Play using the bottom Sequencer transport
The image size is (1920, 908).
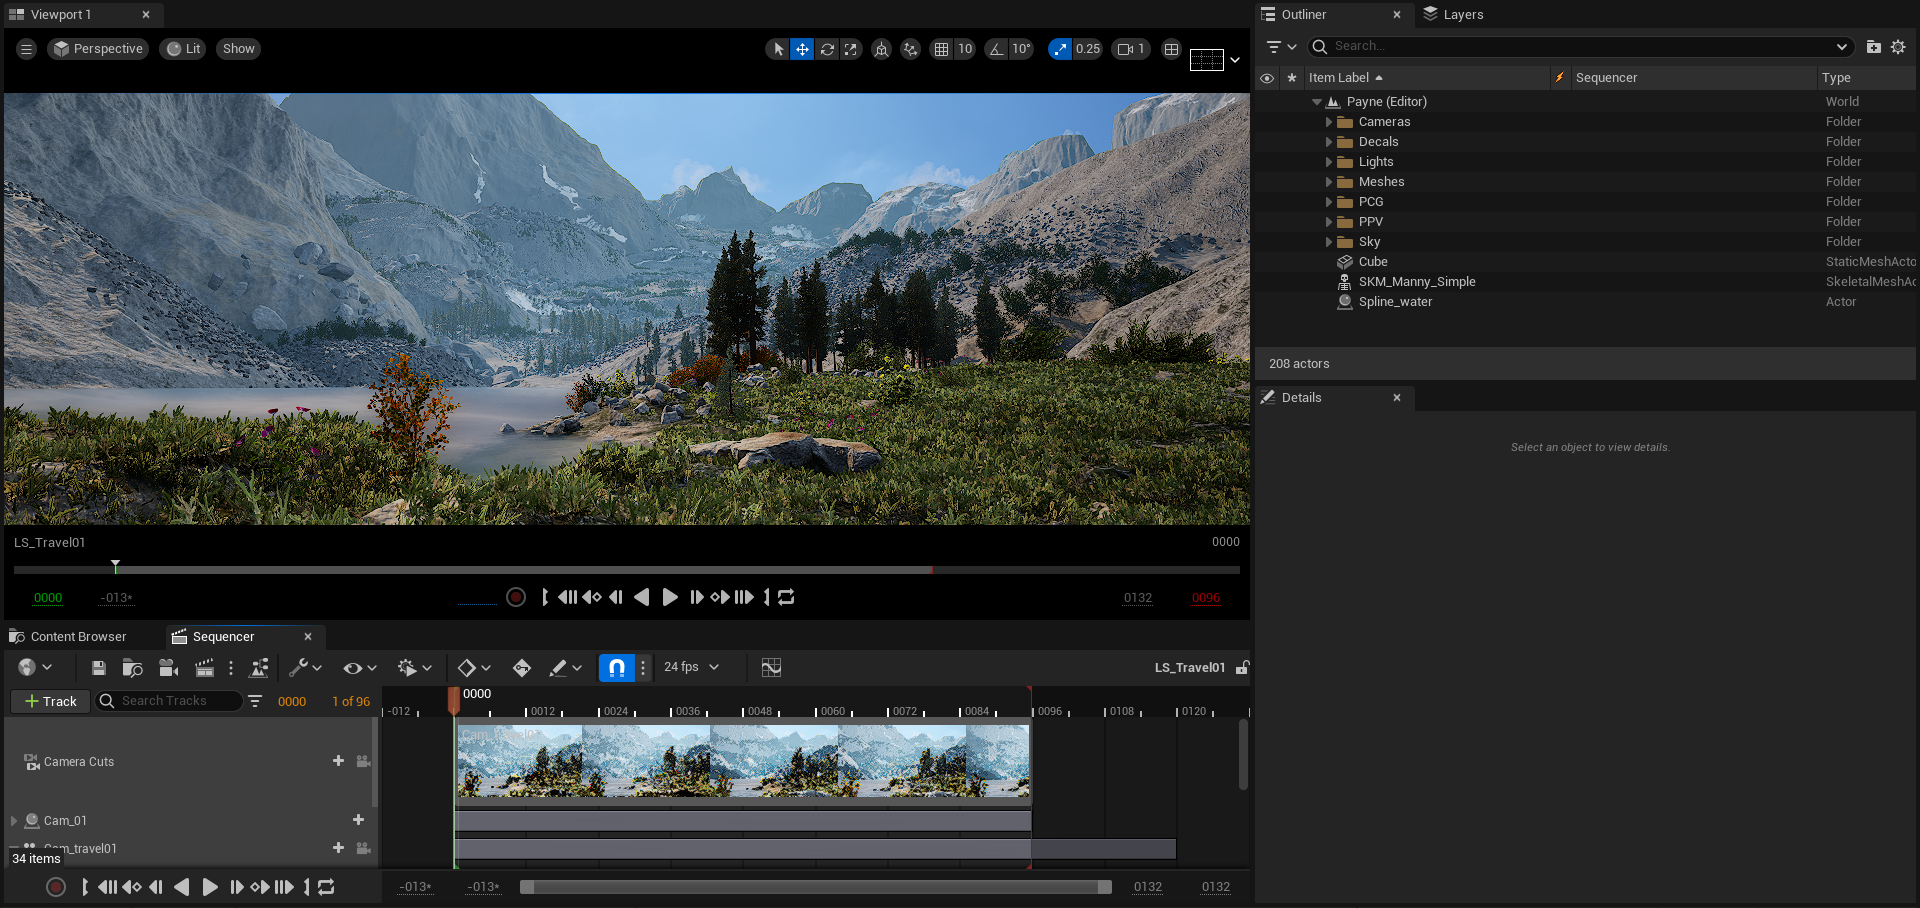tap(210, 887)
